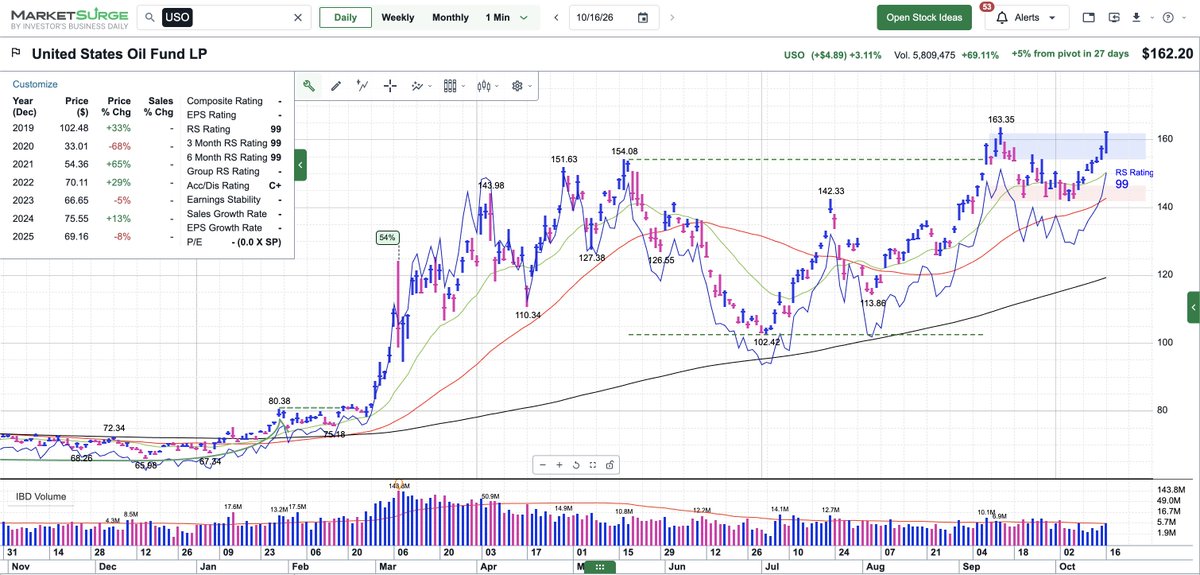Go to next date with right arrow
Viewport: 1200px width, 575px height.
pyautogui.click(x=672, y=18)
